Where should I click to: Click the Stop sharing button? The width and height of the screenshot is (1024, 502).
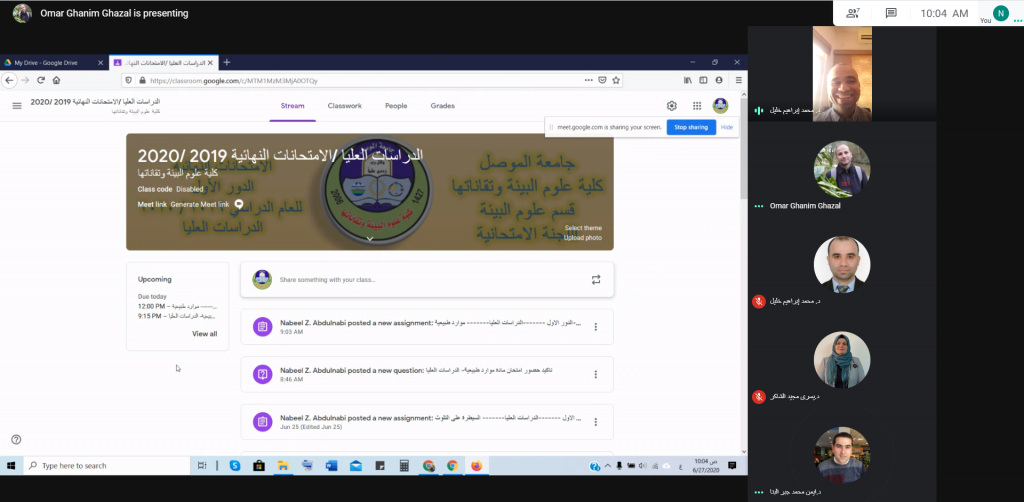click(690, 128)
